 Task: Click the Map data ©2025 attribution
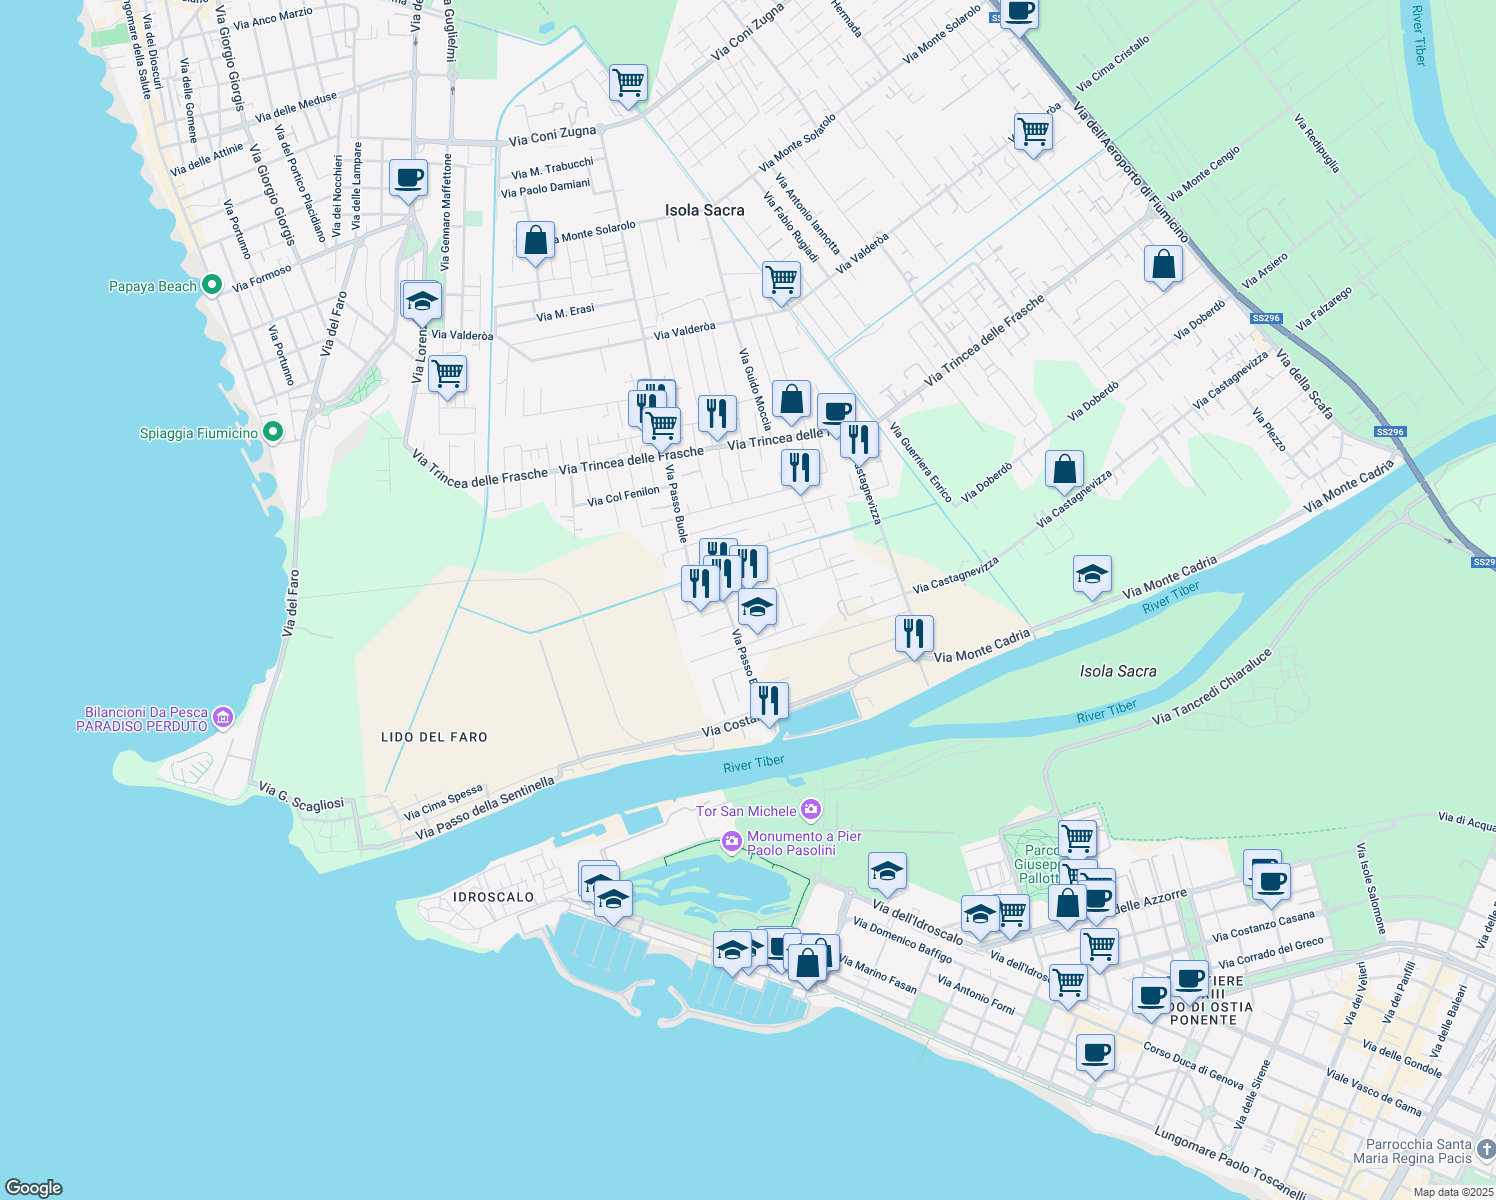1453,1192
